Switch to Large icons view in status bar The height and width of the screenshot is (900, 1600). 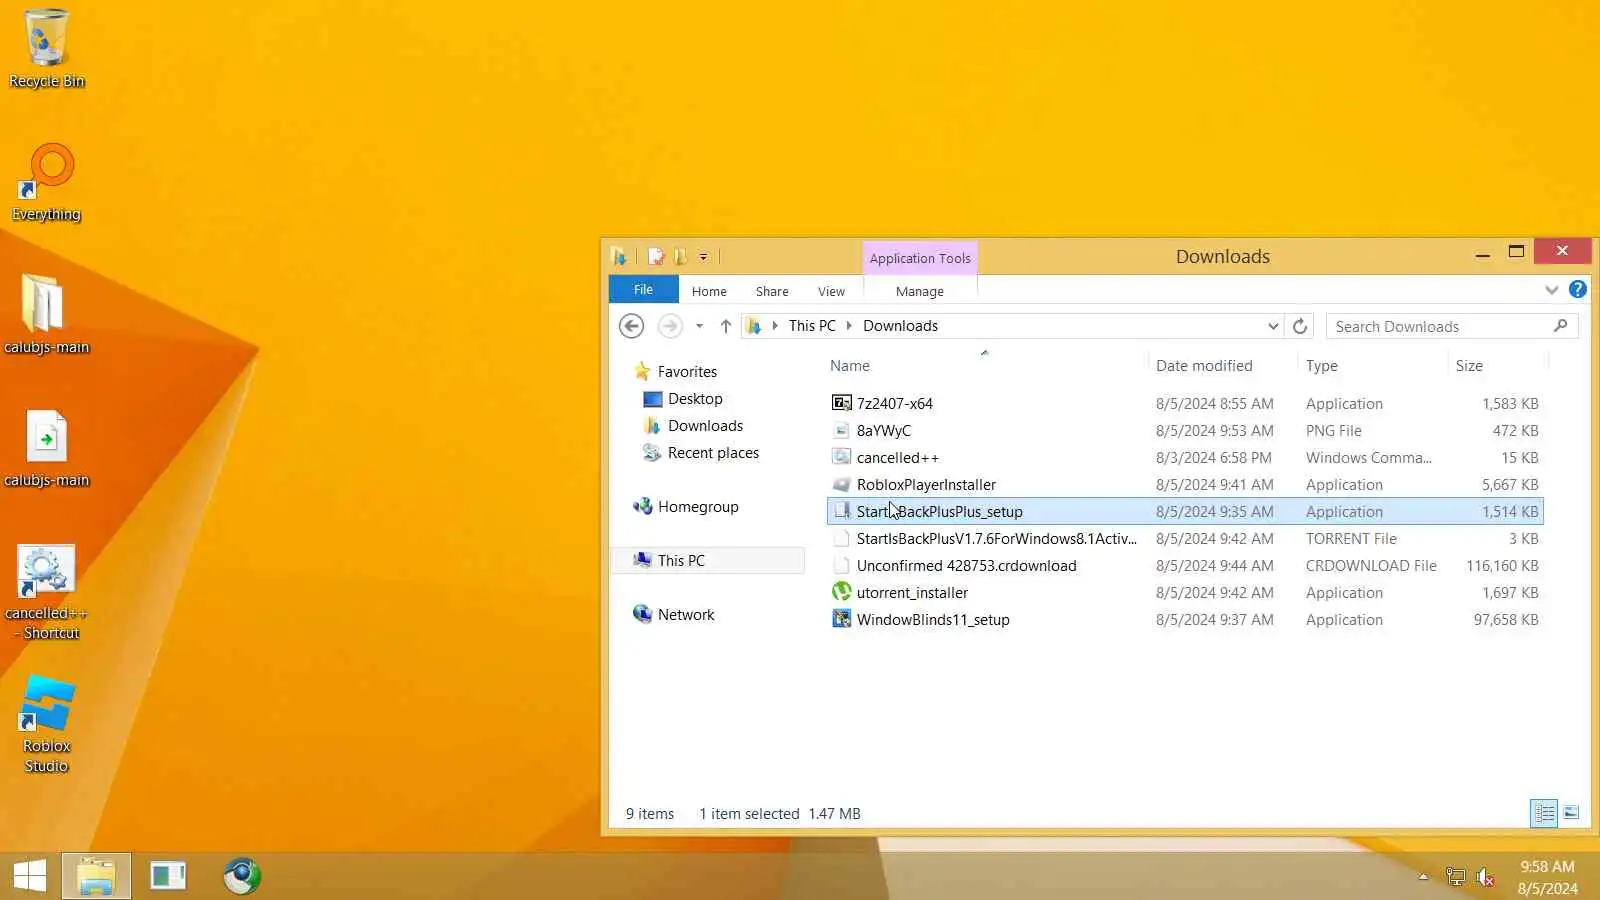pos(1571,813)
